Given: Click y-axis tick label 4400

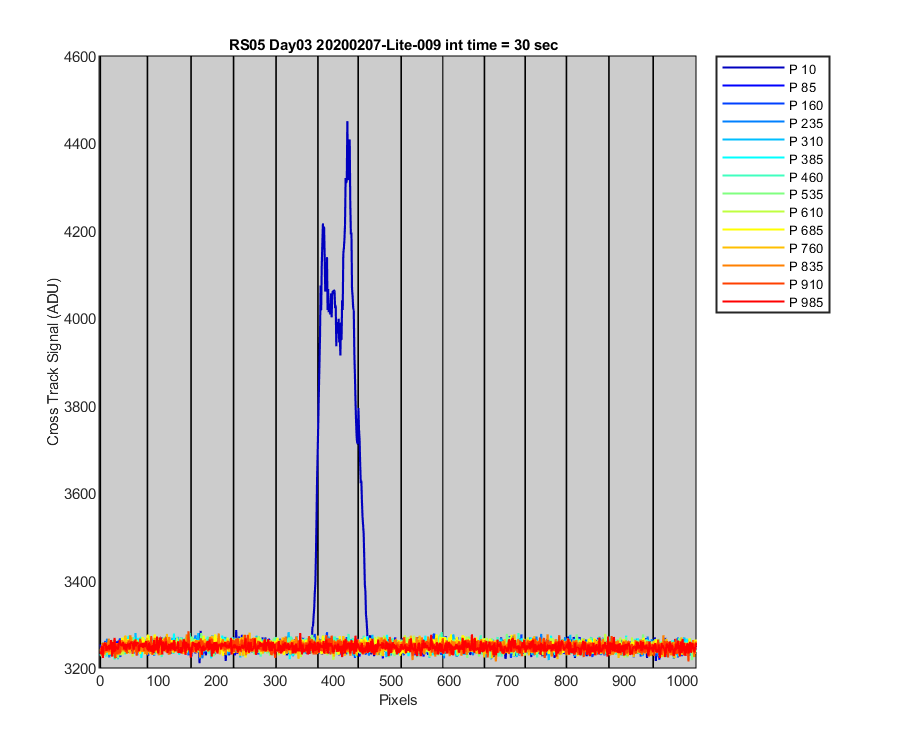Looking at the screenshot, I should coord(80,145).
